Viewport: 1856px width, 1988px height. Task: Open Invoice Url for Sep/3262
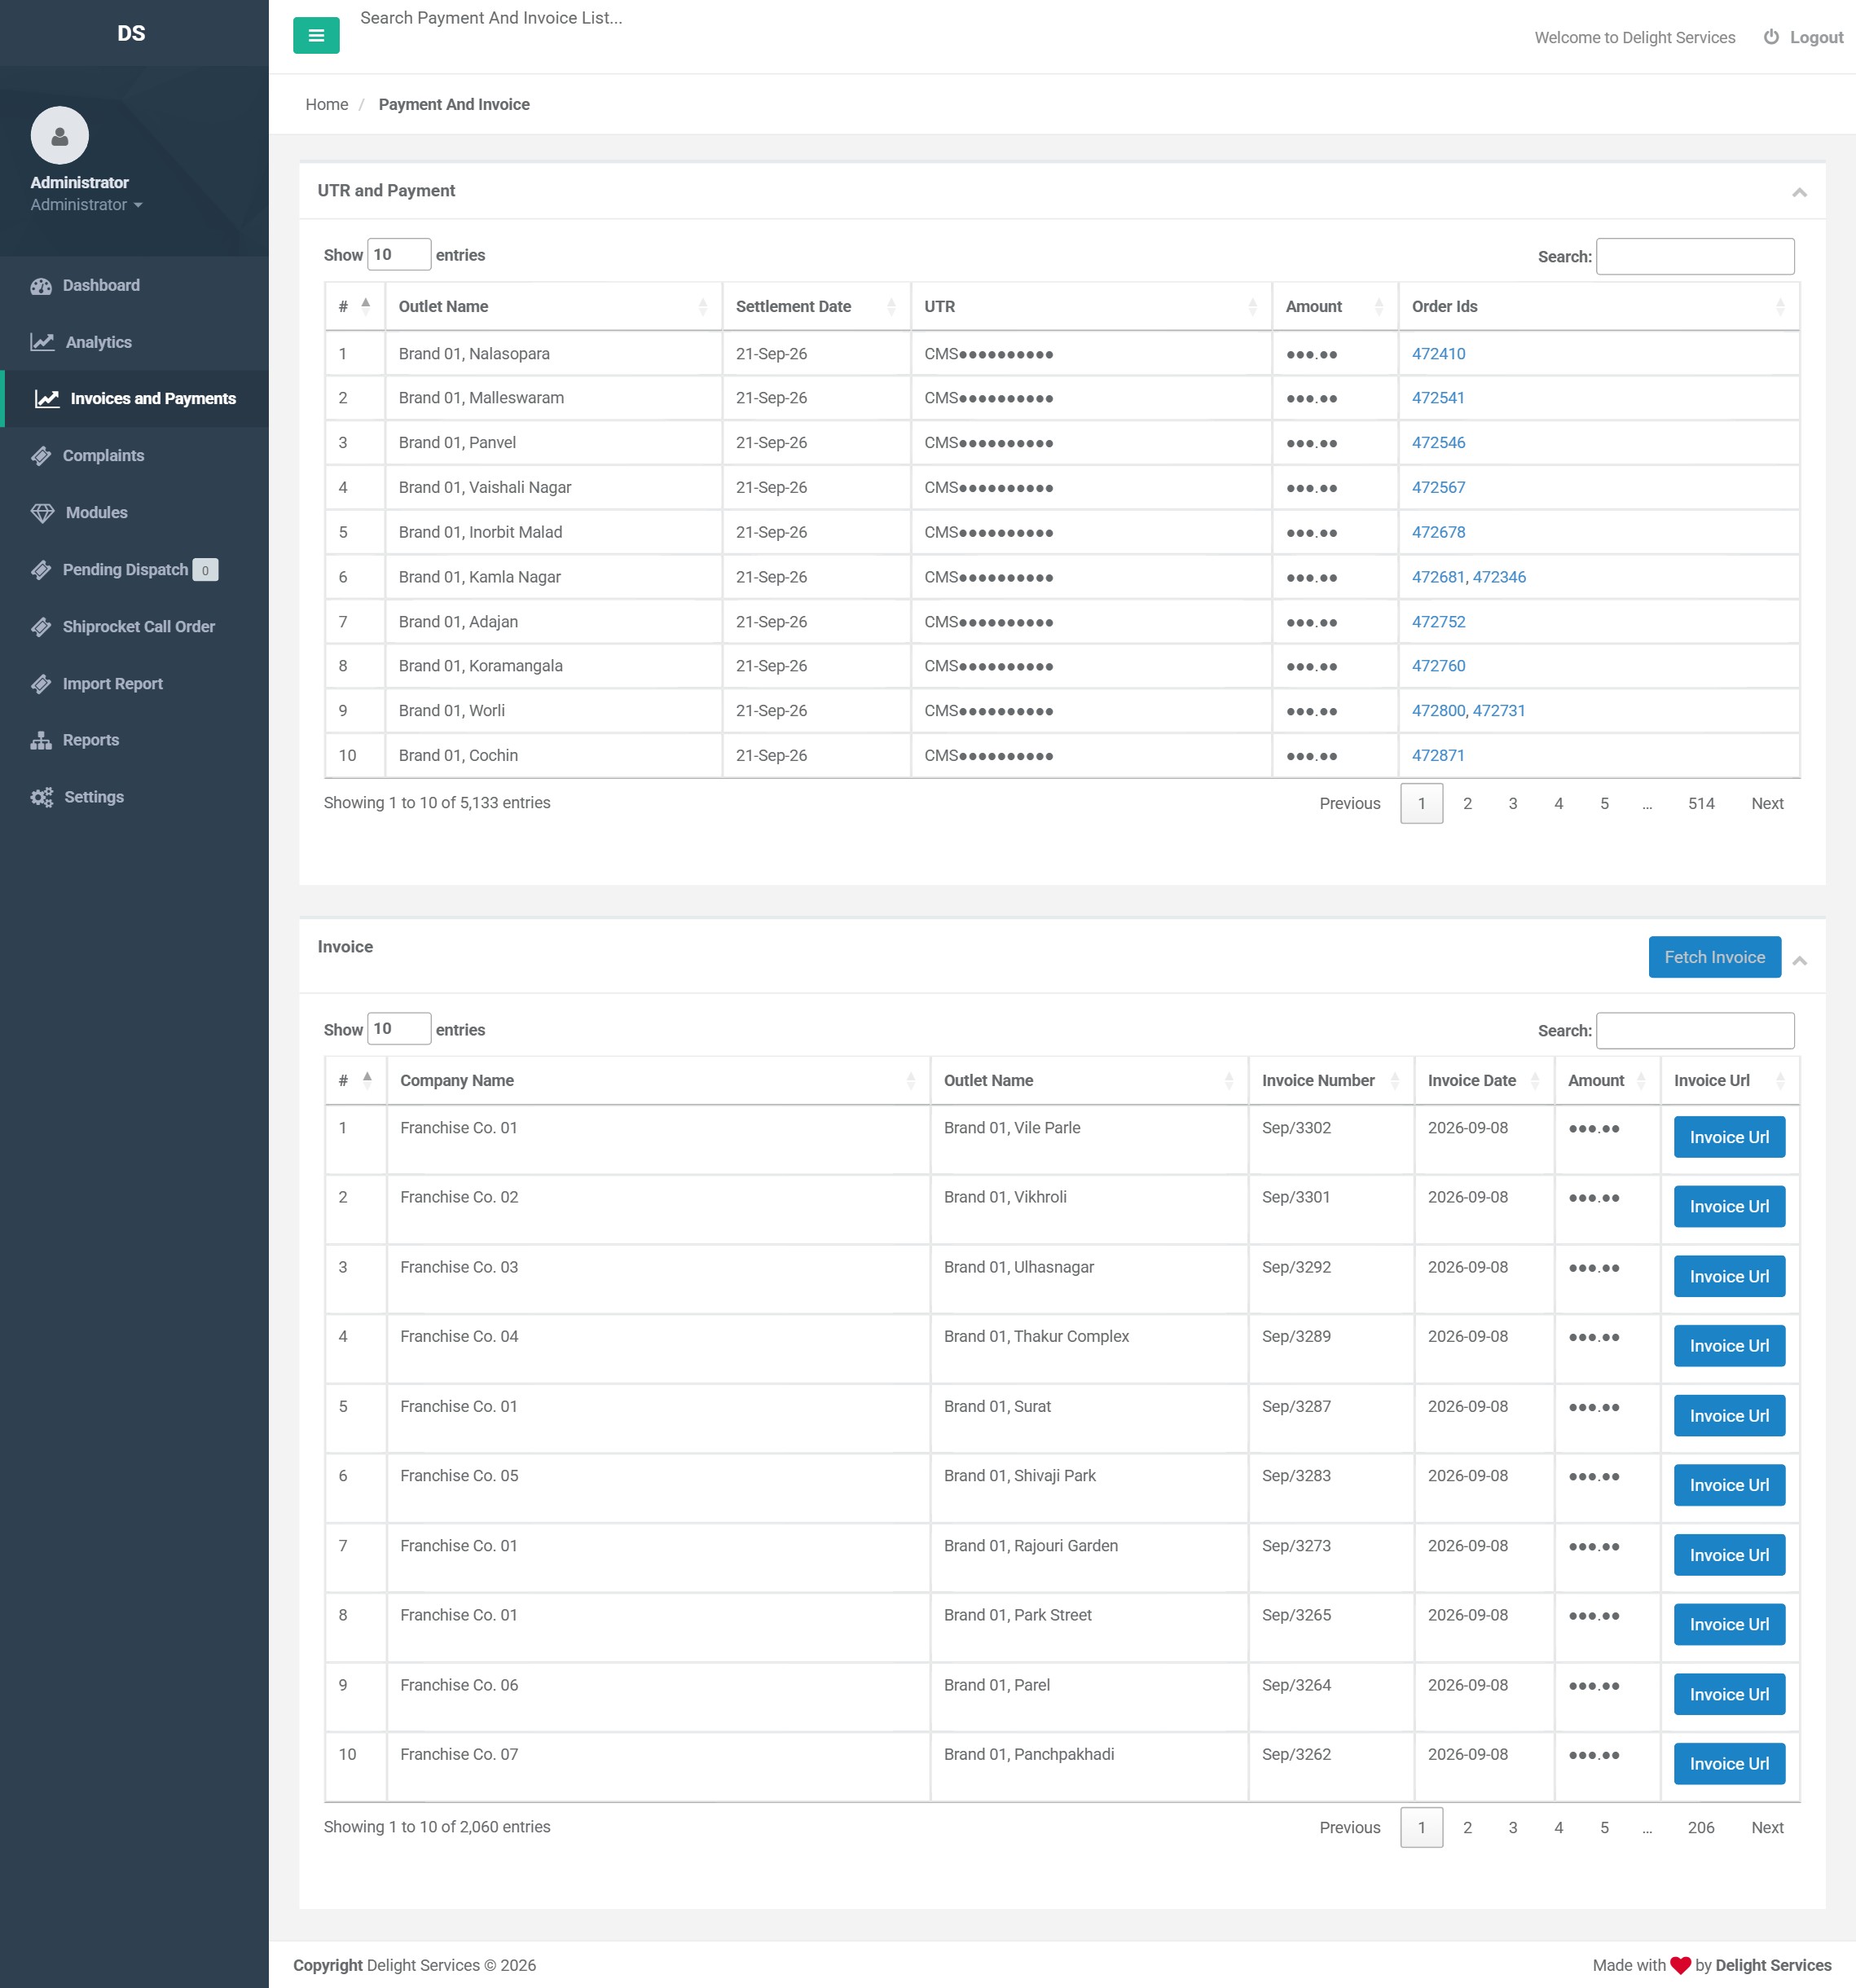(x=1729, y=1764)
